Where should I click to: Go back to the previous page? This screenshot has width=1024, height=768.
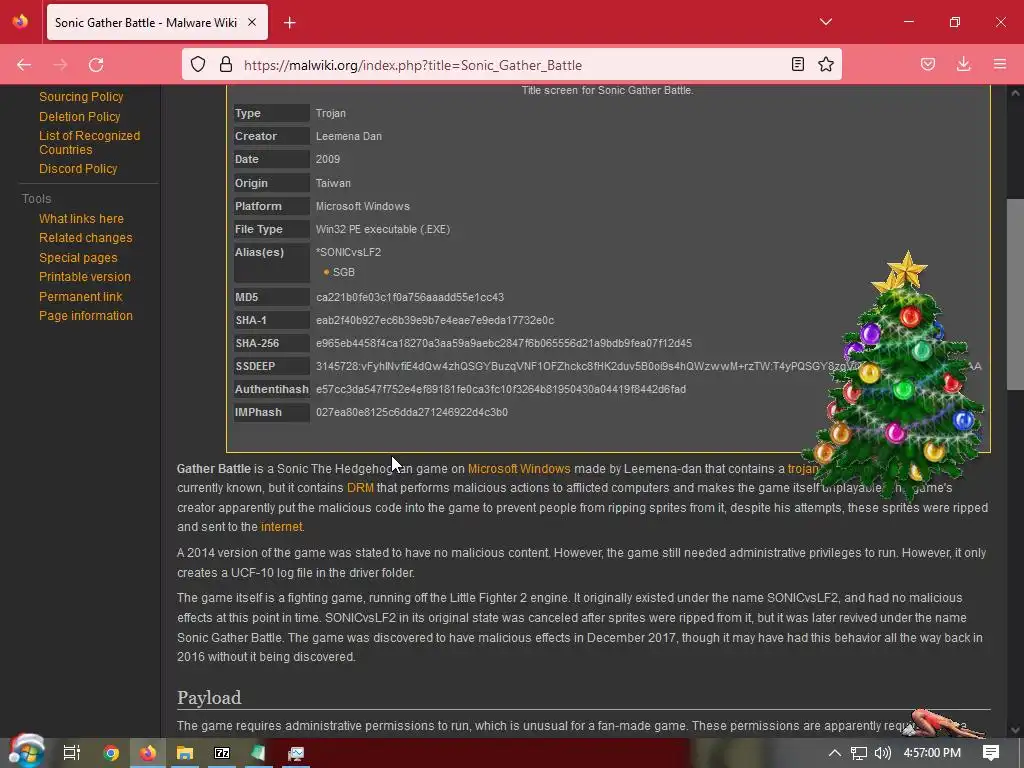pyautogui.click(x=24, y=65)
